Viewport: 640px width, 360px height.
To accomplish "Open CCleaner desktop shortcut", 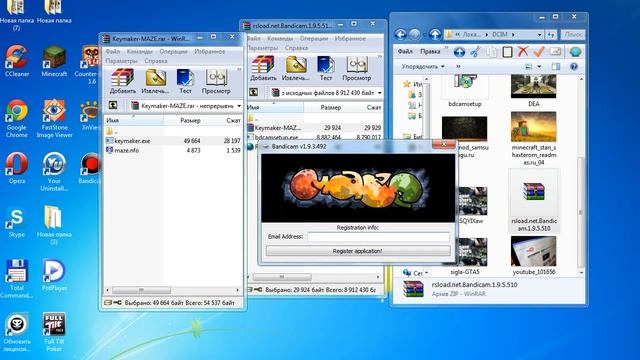I will point(17,60).
